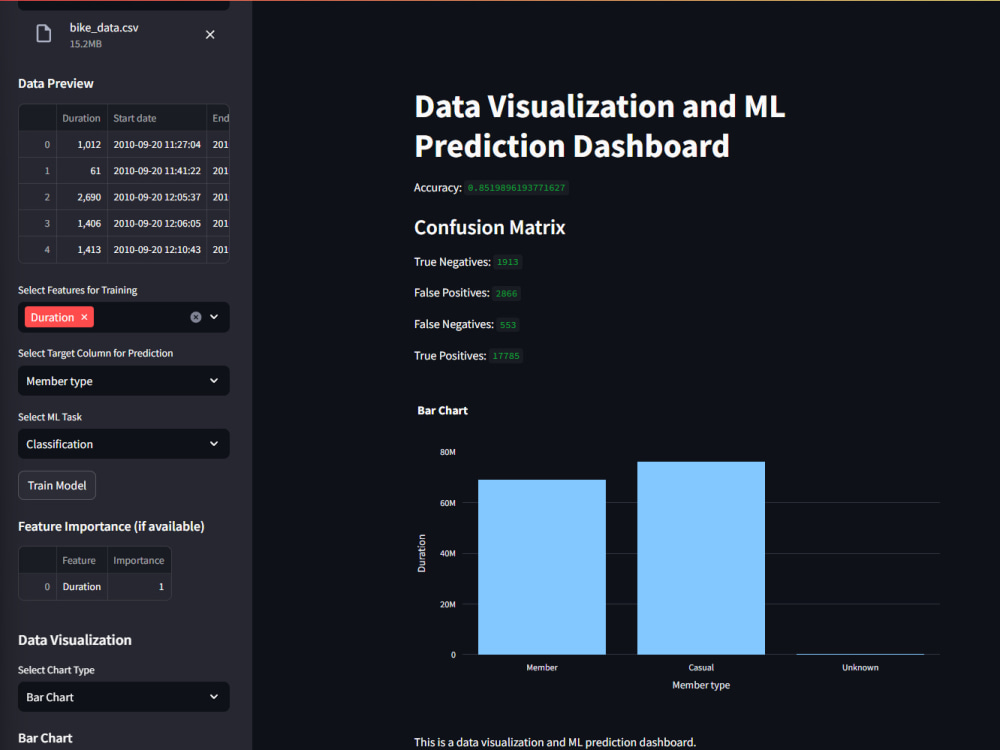Click the Start date column header
1000x750 pixels.
(157, 118)
